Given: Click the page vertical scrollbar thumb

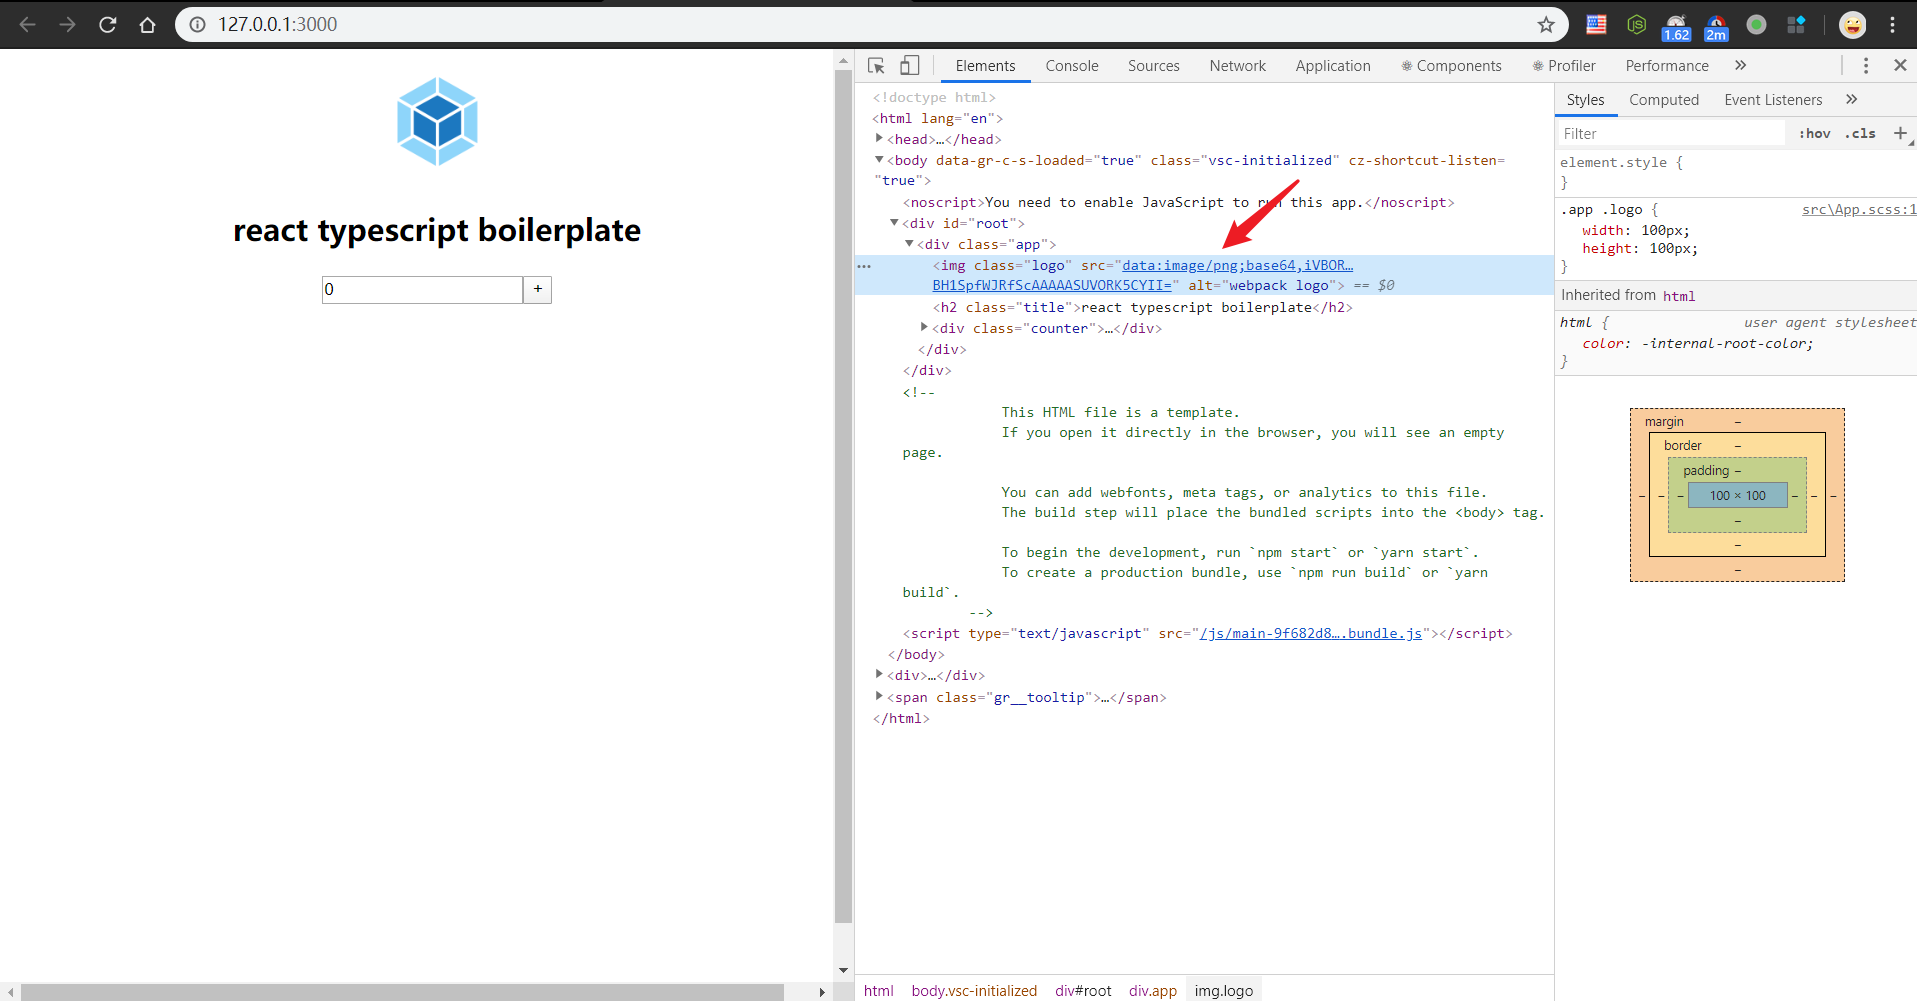Looking at the screenshot, I should tap(843, 495).
